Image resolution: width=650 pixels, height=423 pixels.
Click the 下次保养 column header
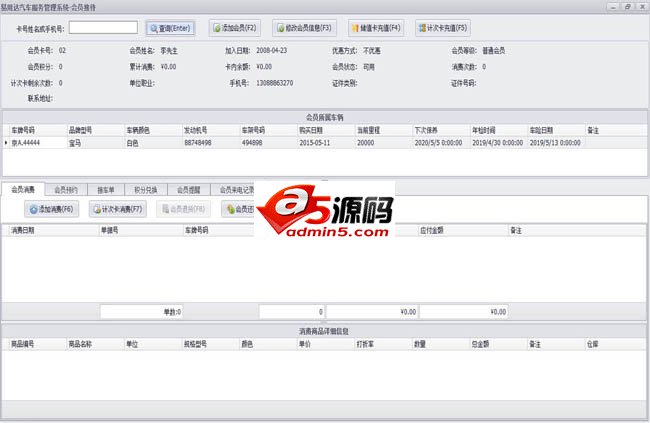441,130
